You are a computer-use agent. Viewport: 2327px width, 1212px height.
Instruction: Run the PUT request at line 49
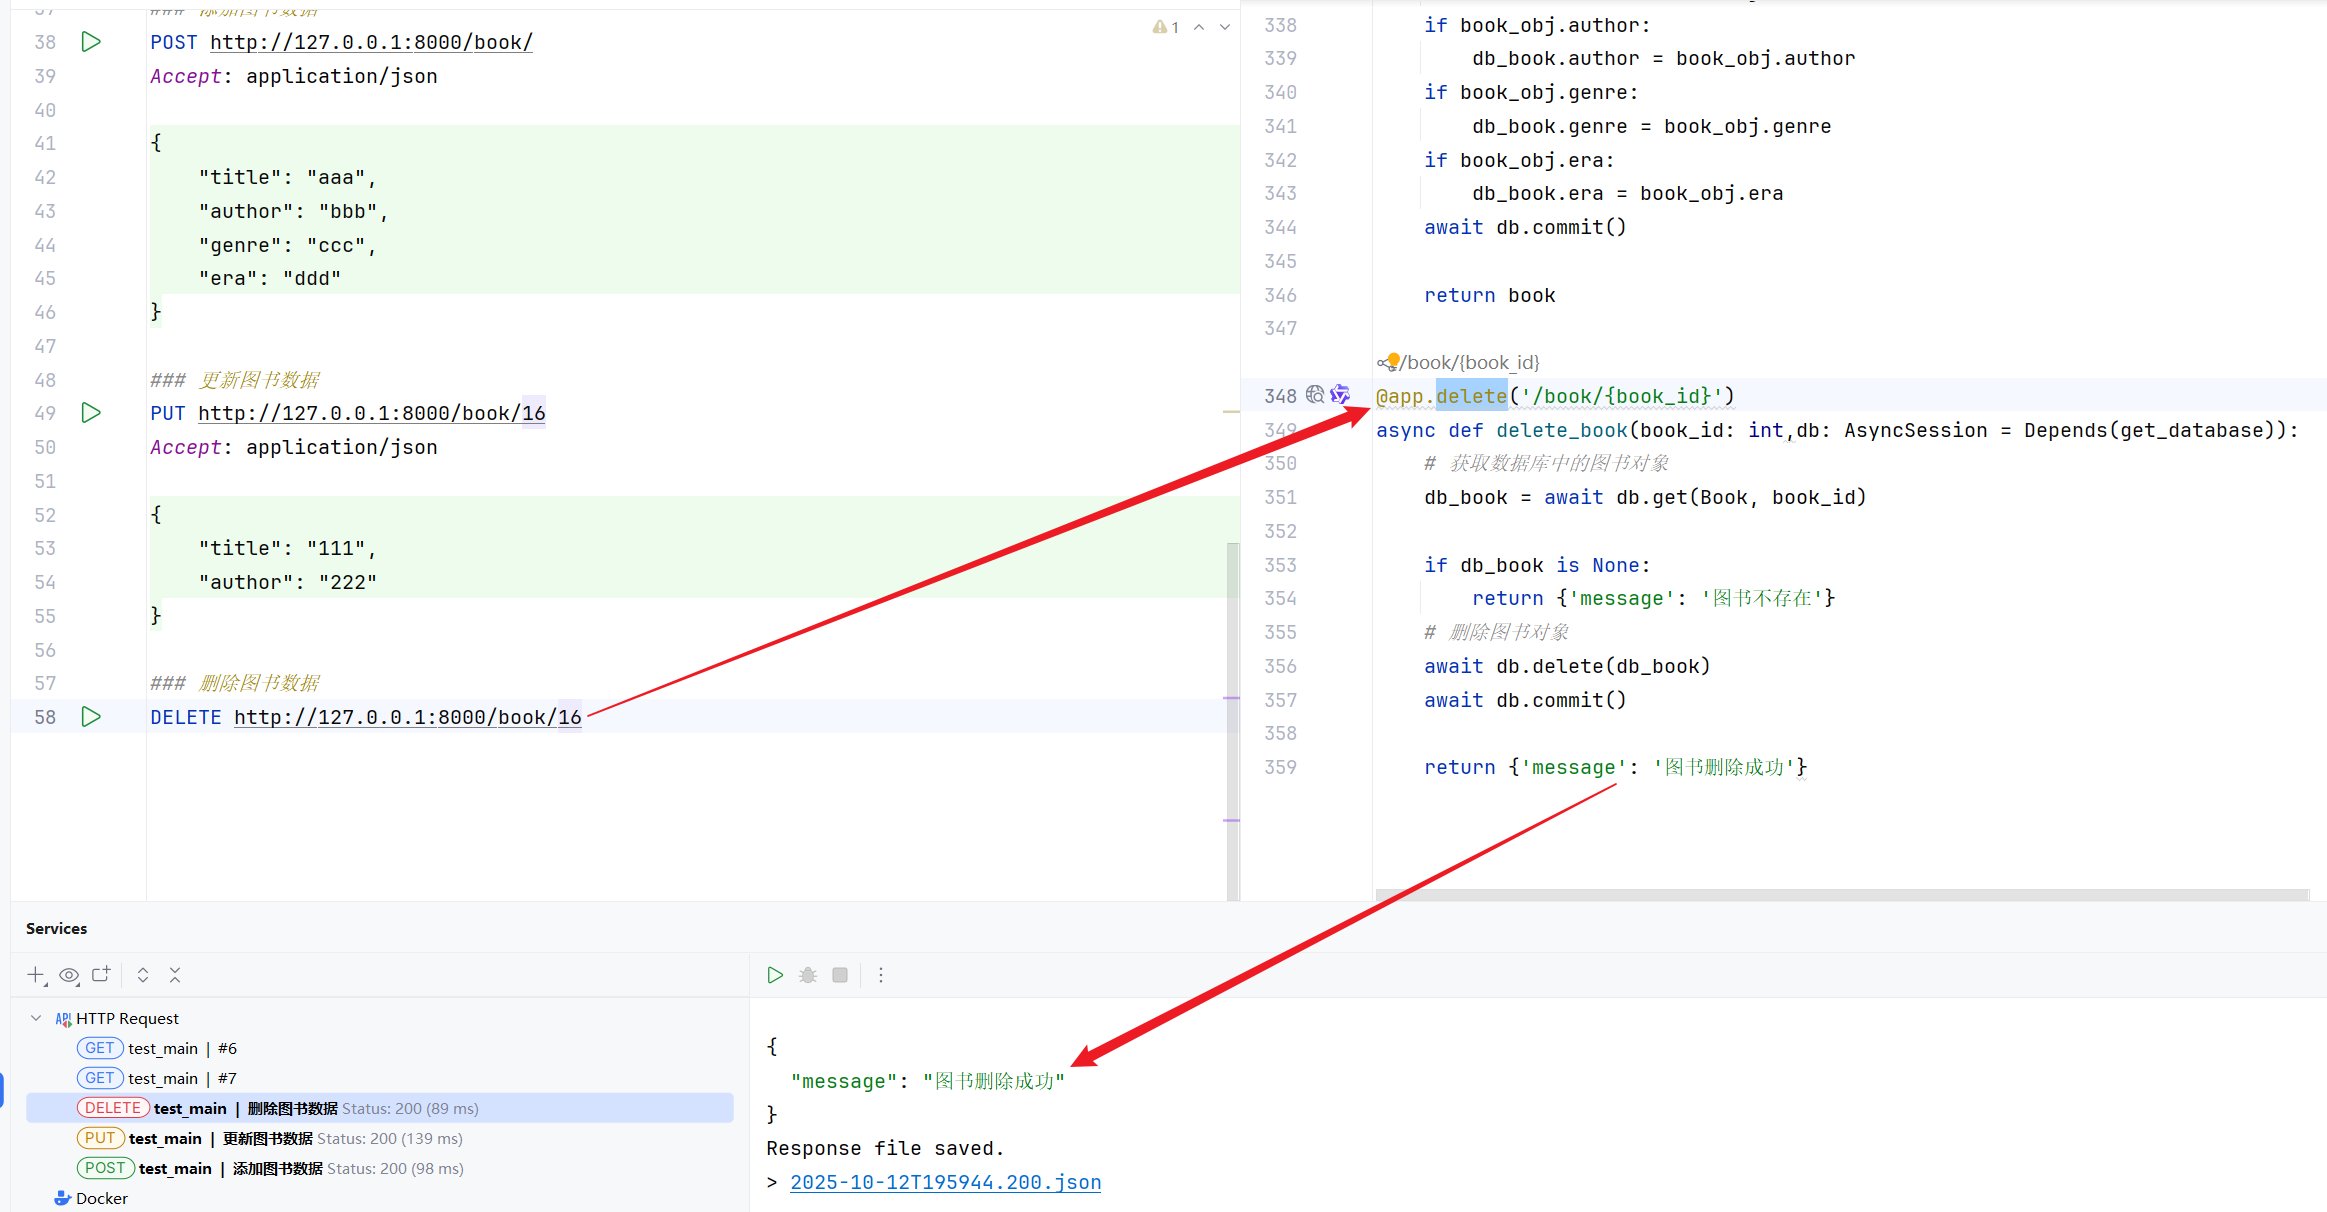91,413
